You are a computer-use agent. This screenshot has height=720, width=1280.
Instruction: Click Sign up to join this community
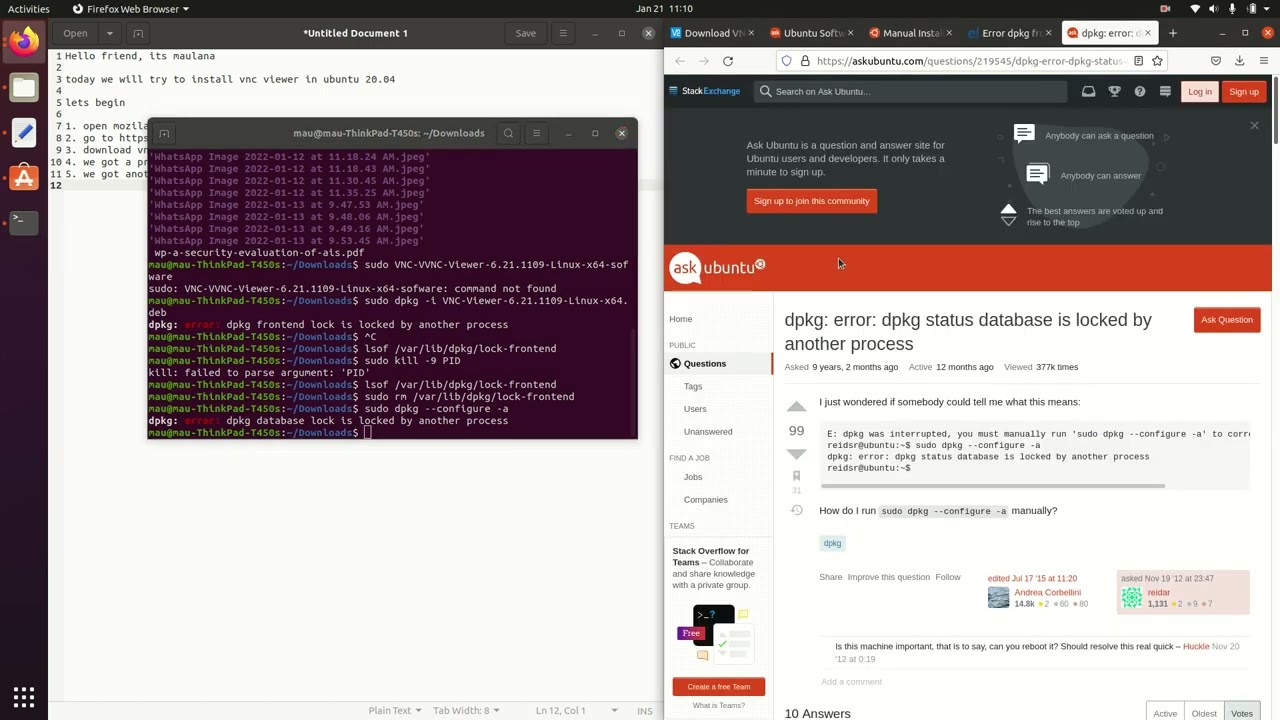(x=811, y=201)
